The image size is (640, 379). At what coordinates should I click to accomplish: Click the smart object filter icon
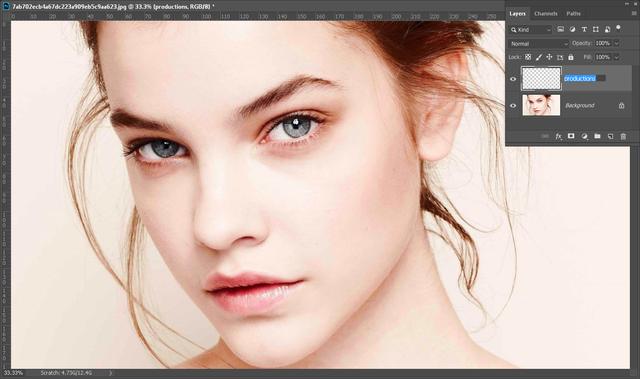tap(607, 29)
